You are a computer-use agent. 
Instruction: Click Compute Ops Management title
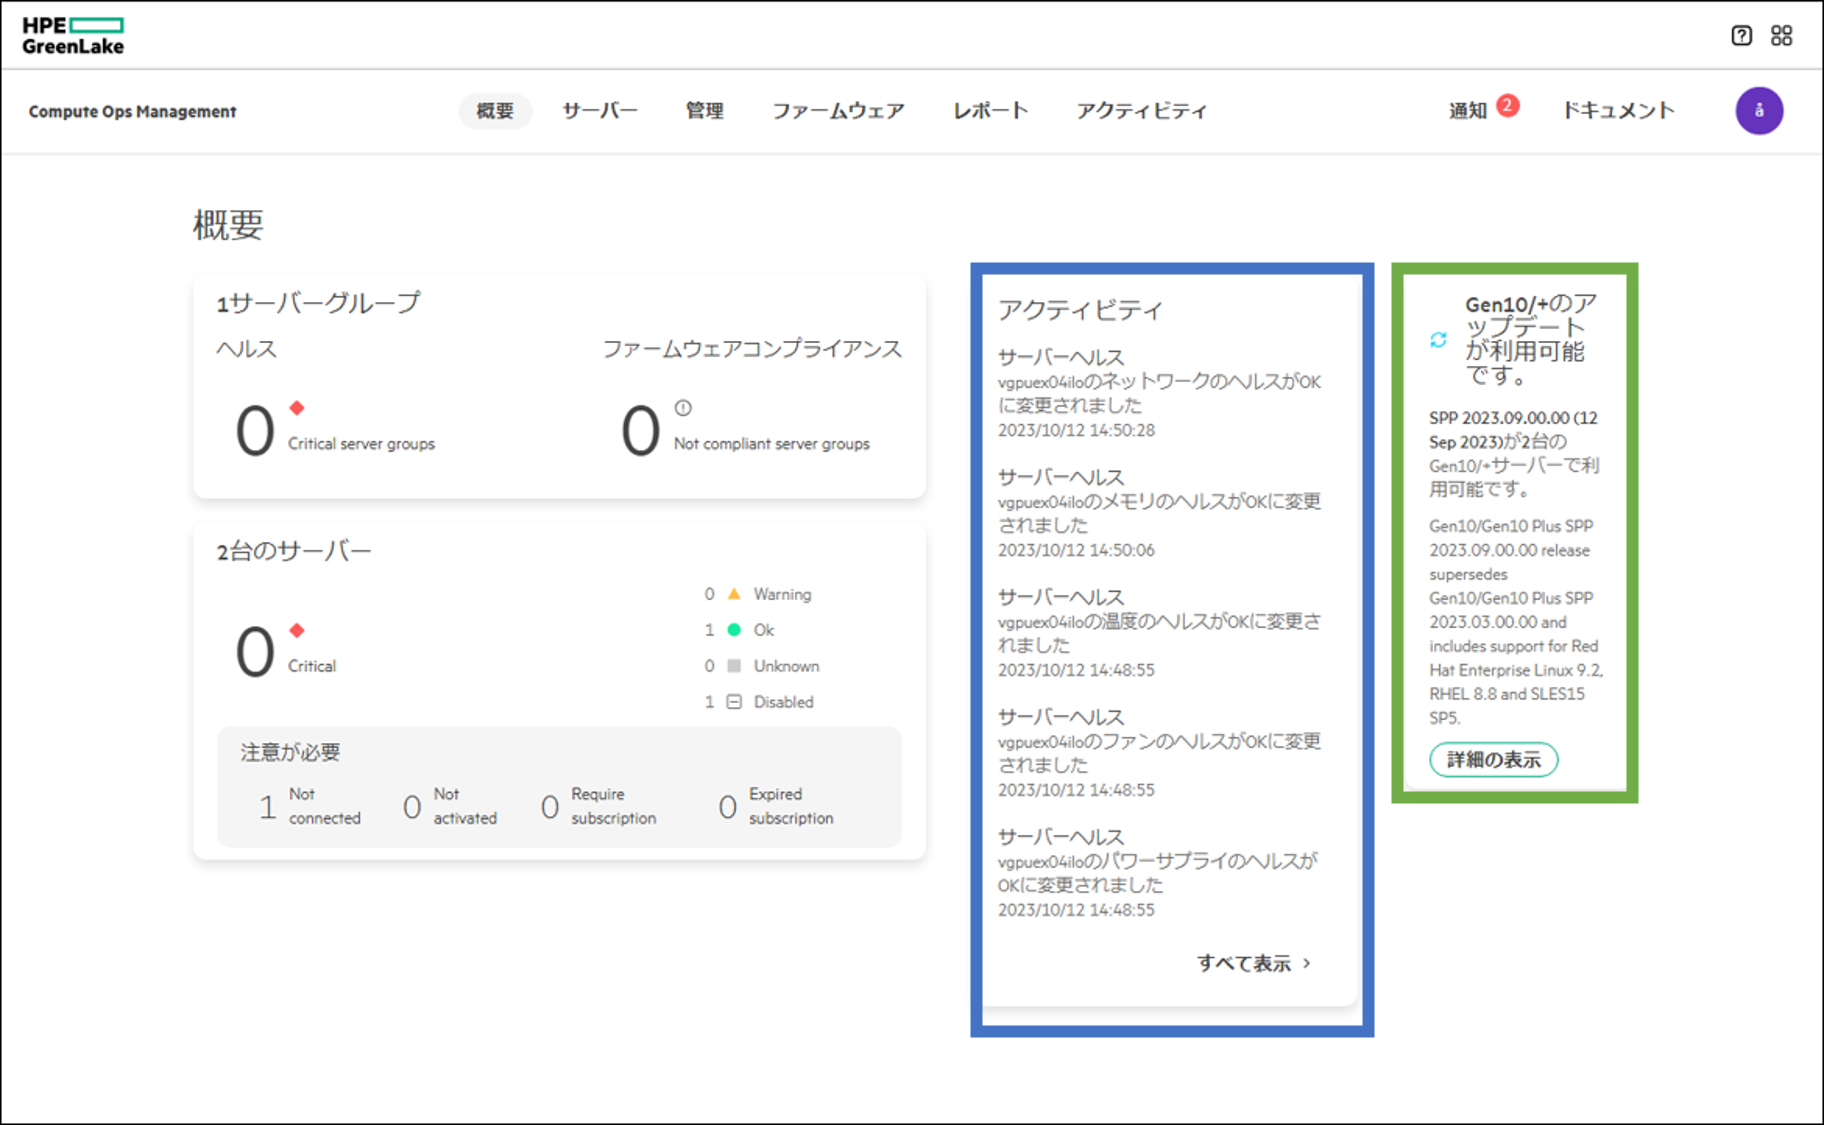pos(132,112)
